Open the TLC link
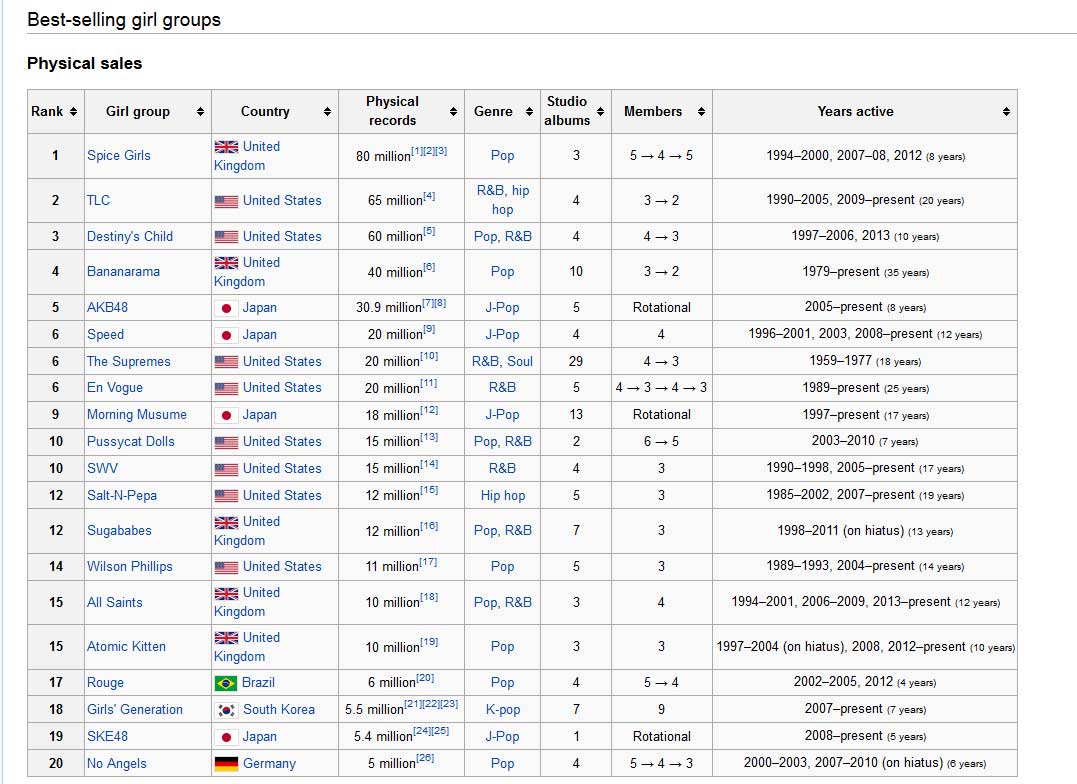 coord(98,201)
